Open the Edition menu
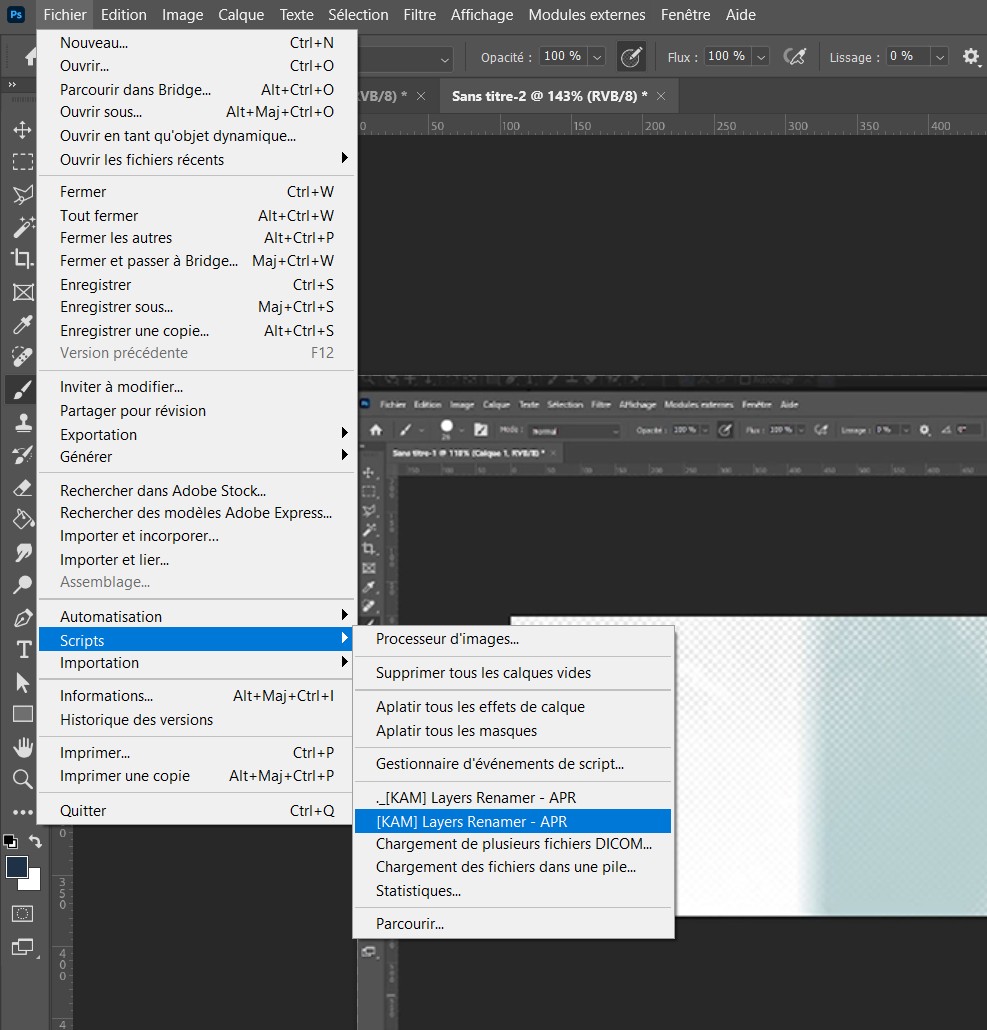This screenshot has width=987, height=1030. click(x=123, y=14)
